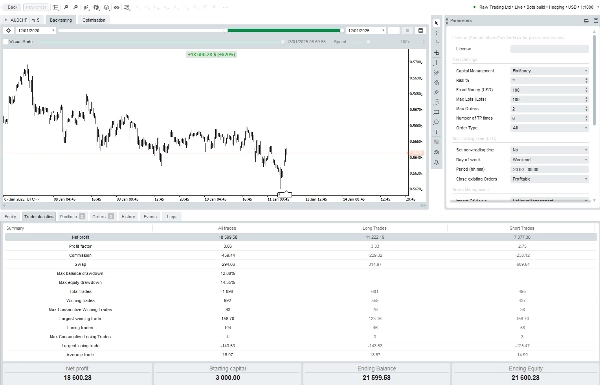Click the trading account info at top right

tap(534, 7)
